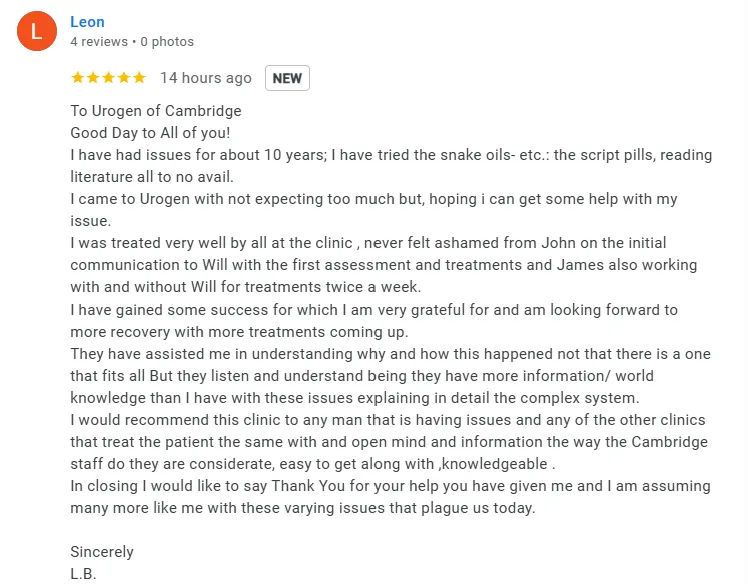Click the line mentioning snake oils

(x=391, y=155)
